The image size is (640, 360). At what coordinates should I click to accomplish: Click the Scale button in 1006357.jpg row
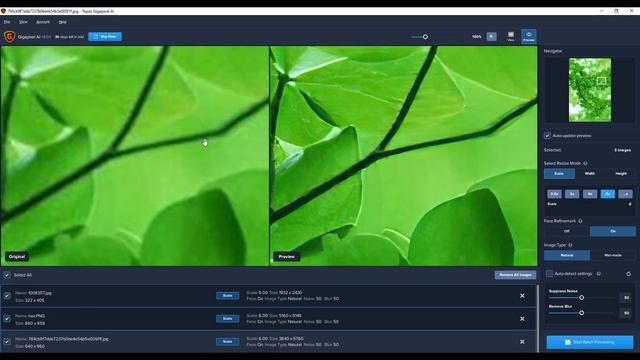[227, 296]
